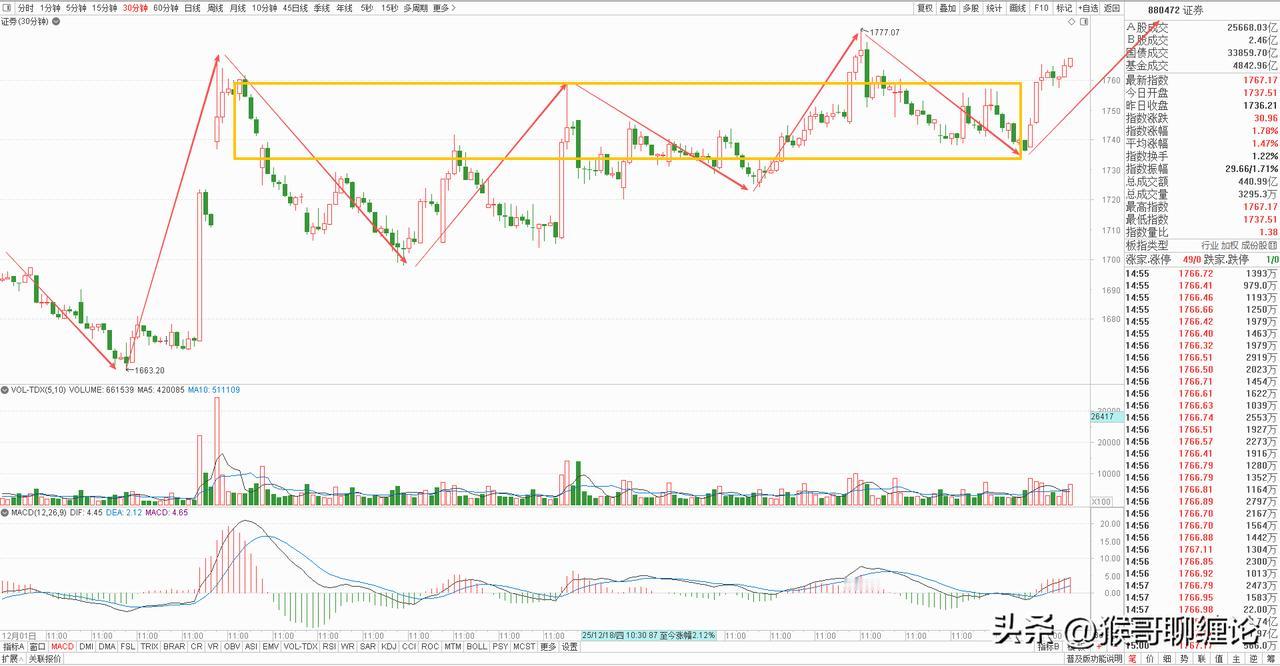The width and height of the screenshot is (1280, 666).
Task: Select the ASI indicator tab
Action: click(x=251, y=647)
